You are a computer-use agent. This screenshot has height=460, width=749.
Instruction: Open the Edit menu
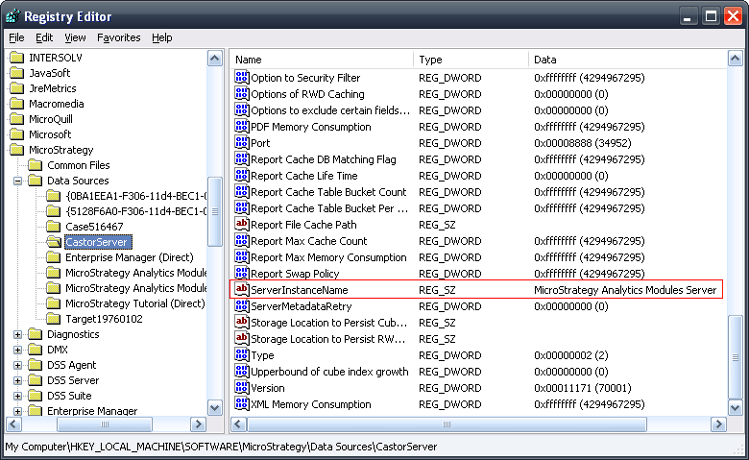click(44, 38)
